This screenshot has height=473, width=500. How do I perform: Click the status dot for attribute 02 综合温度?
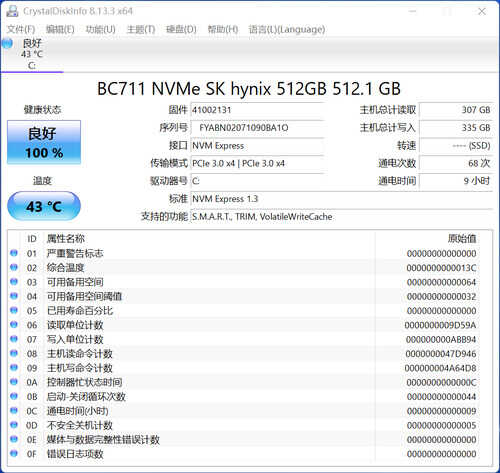(x=14, y=267)
